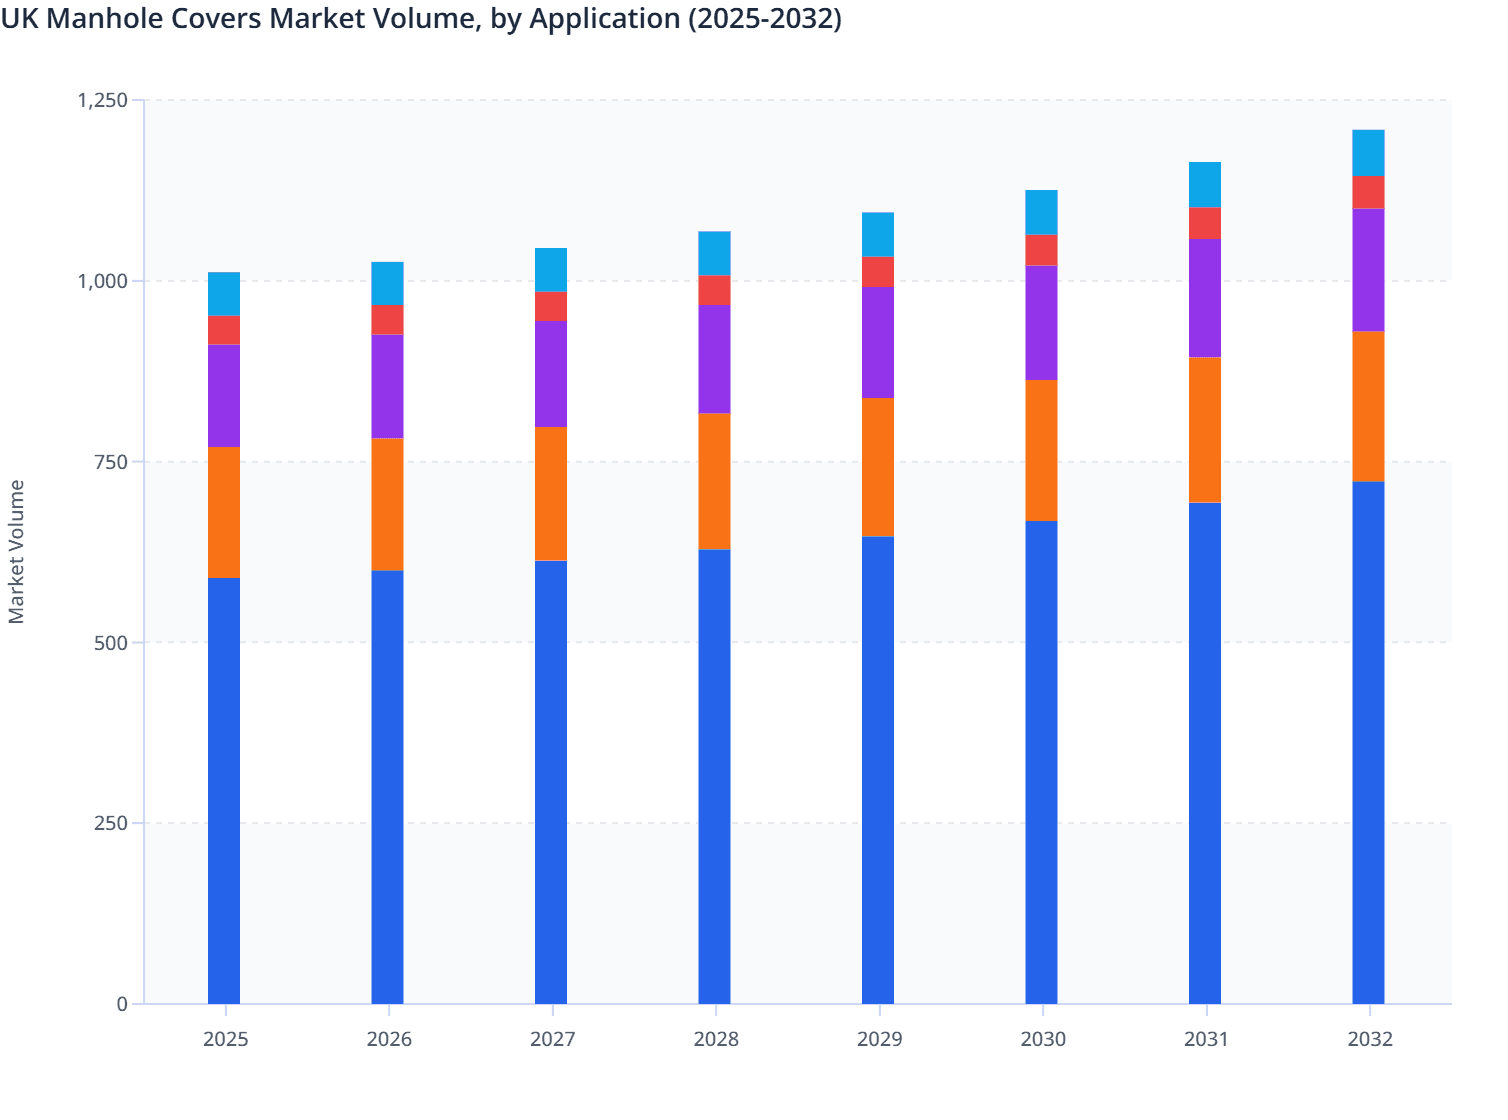The image size is (1508, 1120).
Task: Click the UK Manhole Covers chart title
Action: click(x=421, y=18)
